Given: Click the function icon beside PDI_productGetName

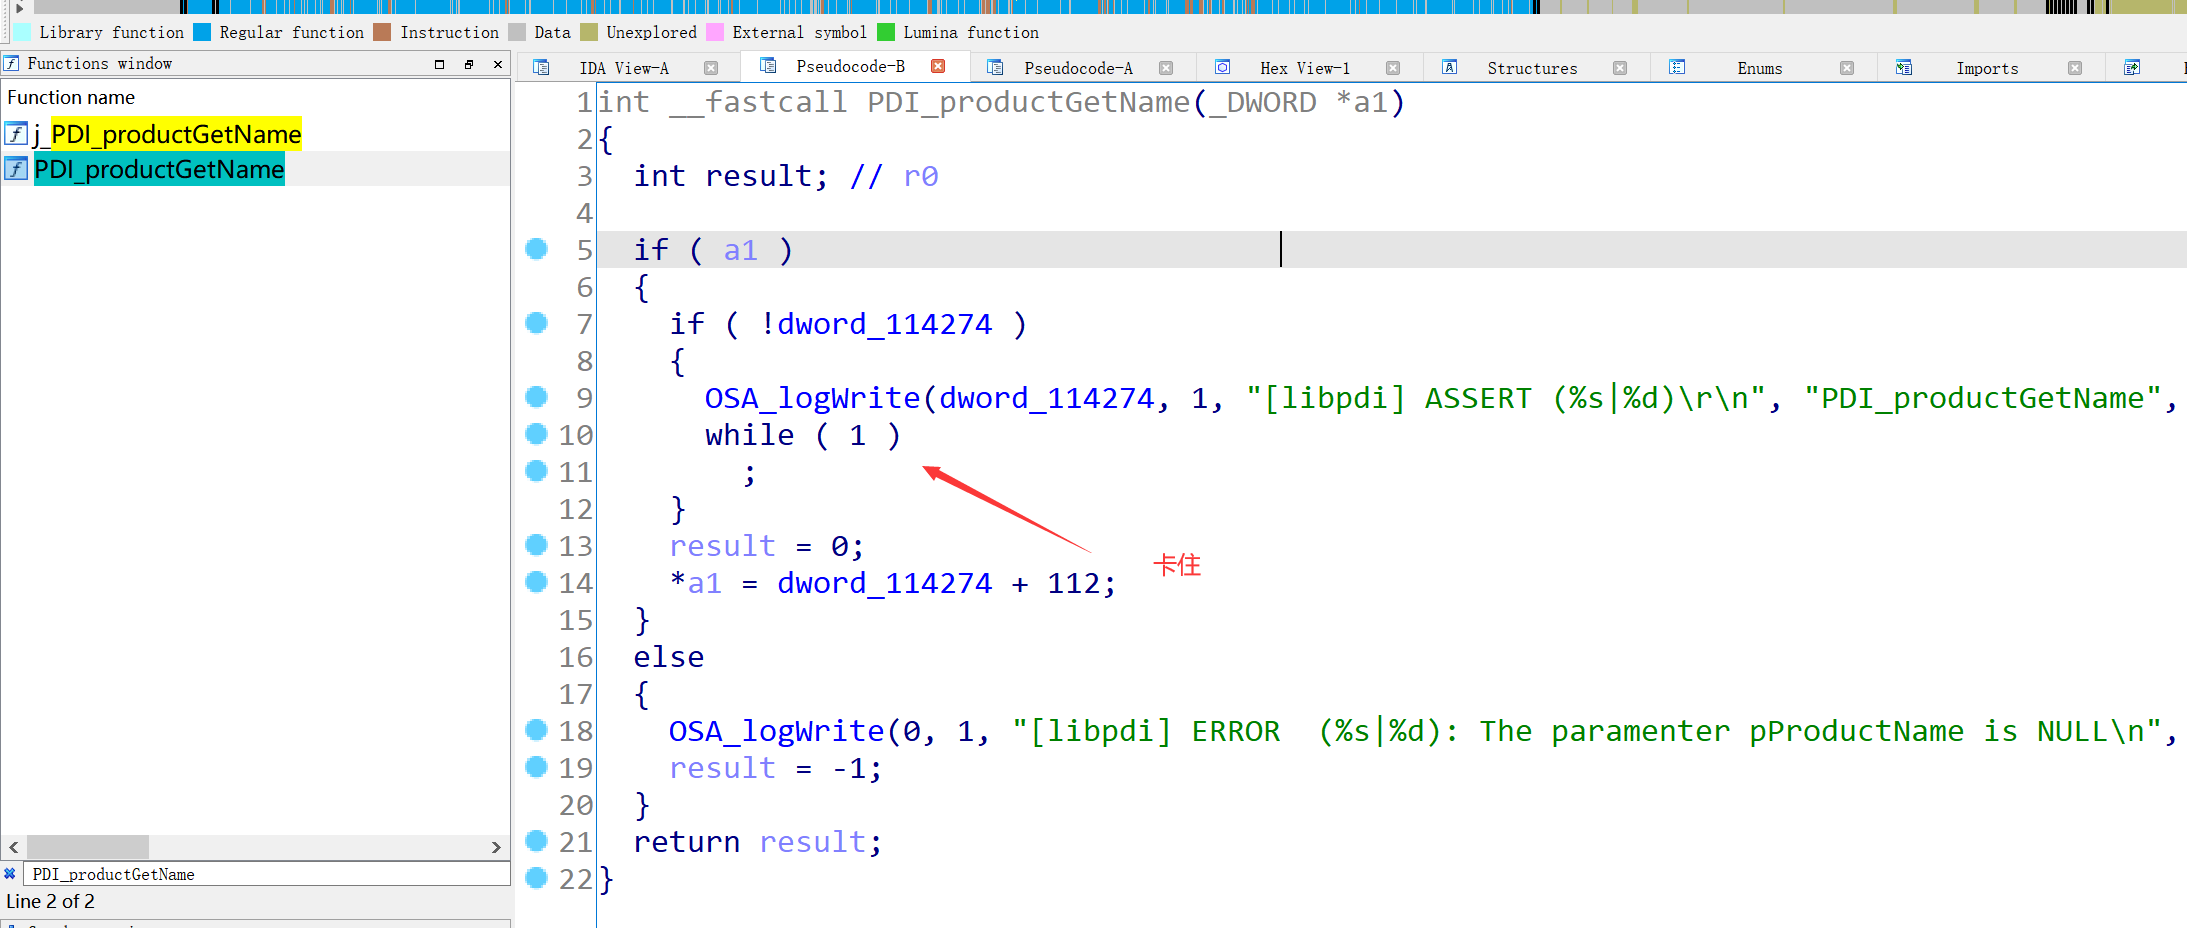Looking at the screenshot, I should 16,168.
